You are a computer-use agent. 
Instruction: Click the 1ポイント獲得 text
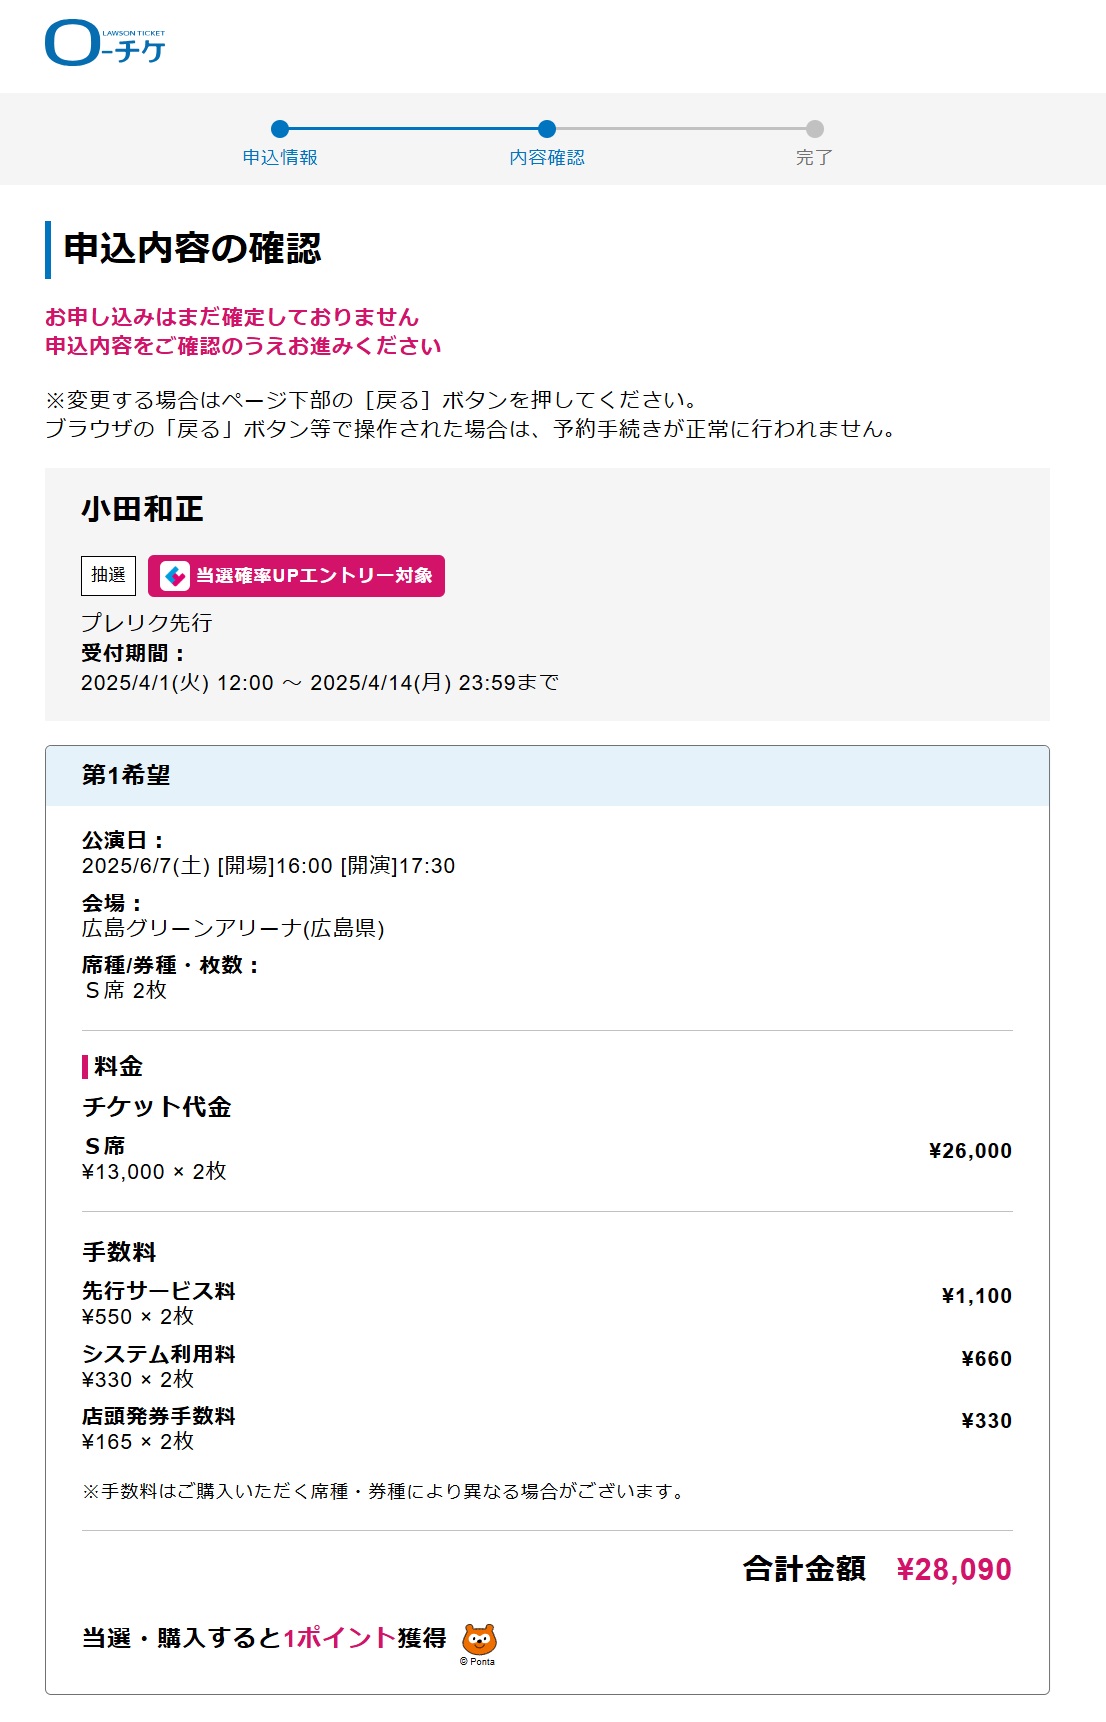coord(365,1638)
